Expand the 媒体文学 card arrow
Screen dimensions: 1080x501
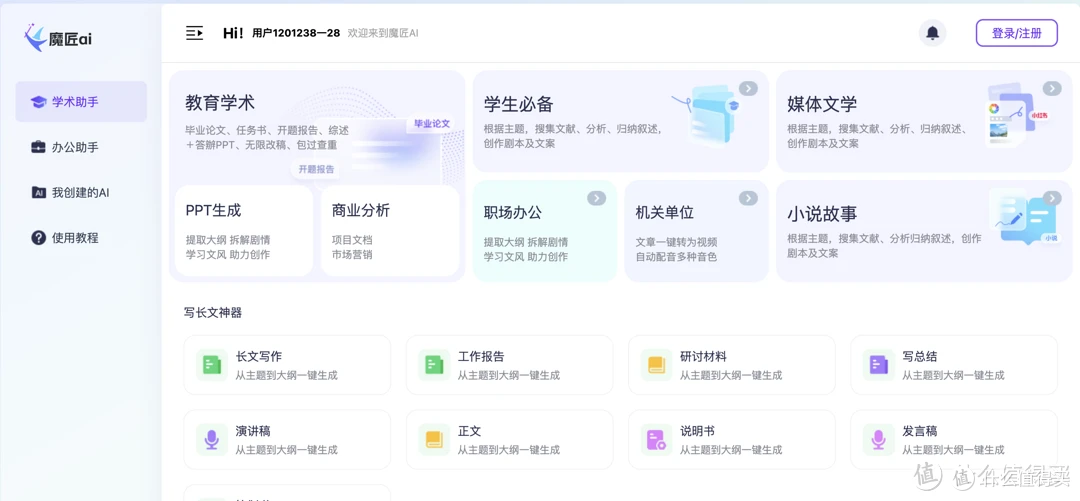pyautogui.click(x=1052, y=88)
